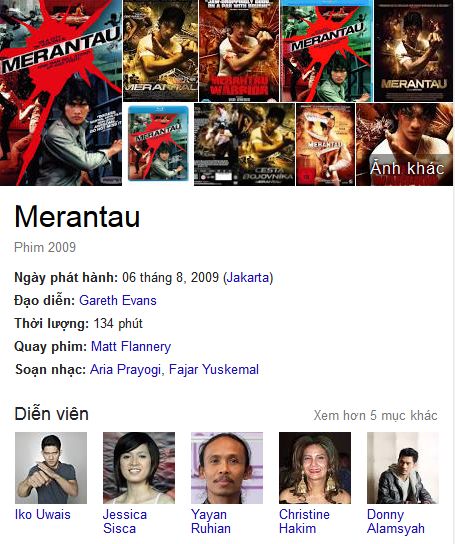Image resolution: width=455 pixels, height=544 pixels.
Task: Select composer Aria Prayogi
Action: click(x=125, y=369)
